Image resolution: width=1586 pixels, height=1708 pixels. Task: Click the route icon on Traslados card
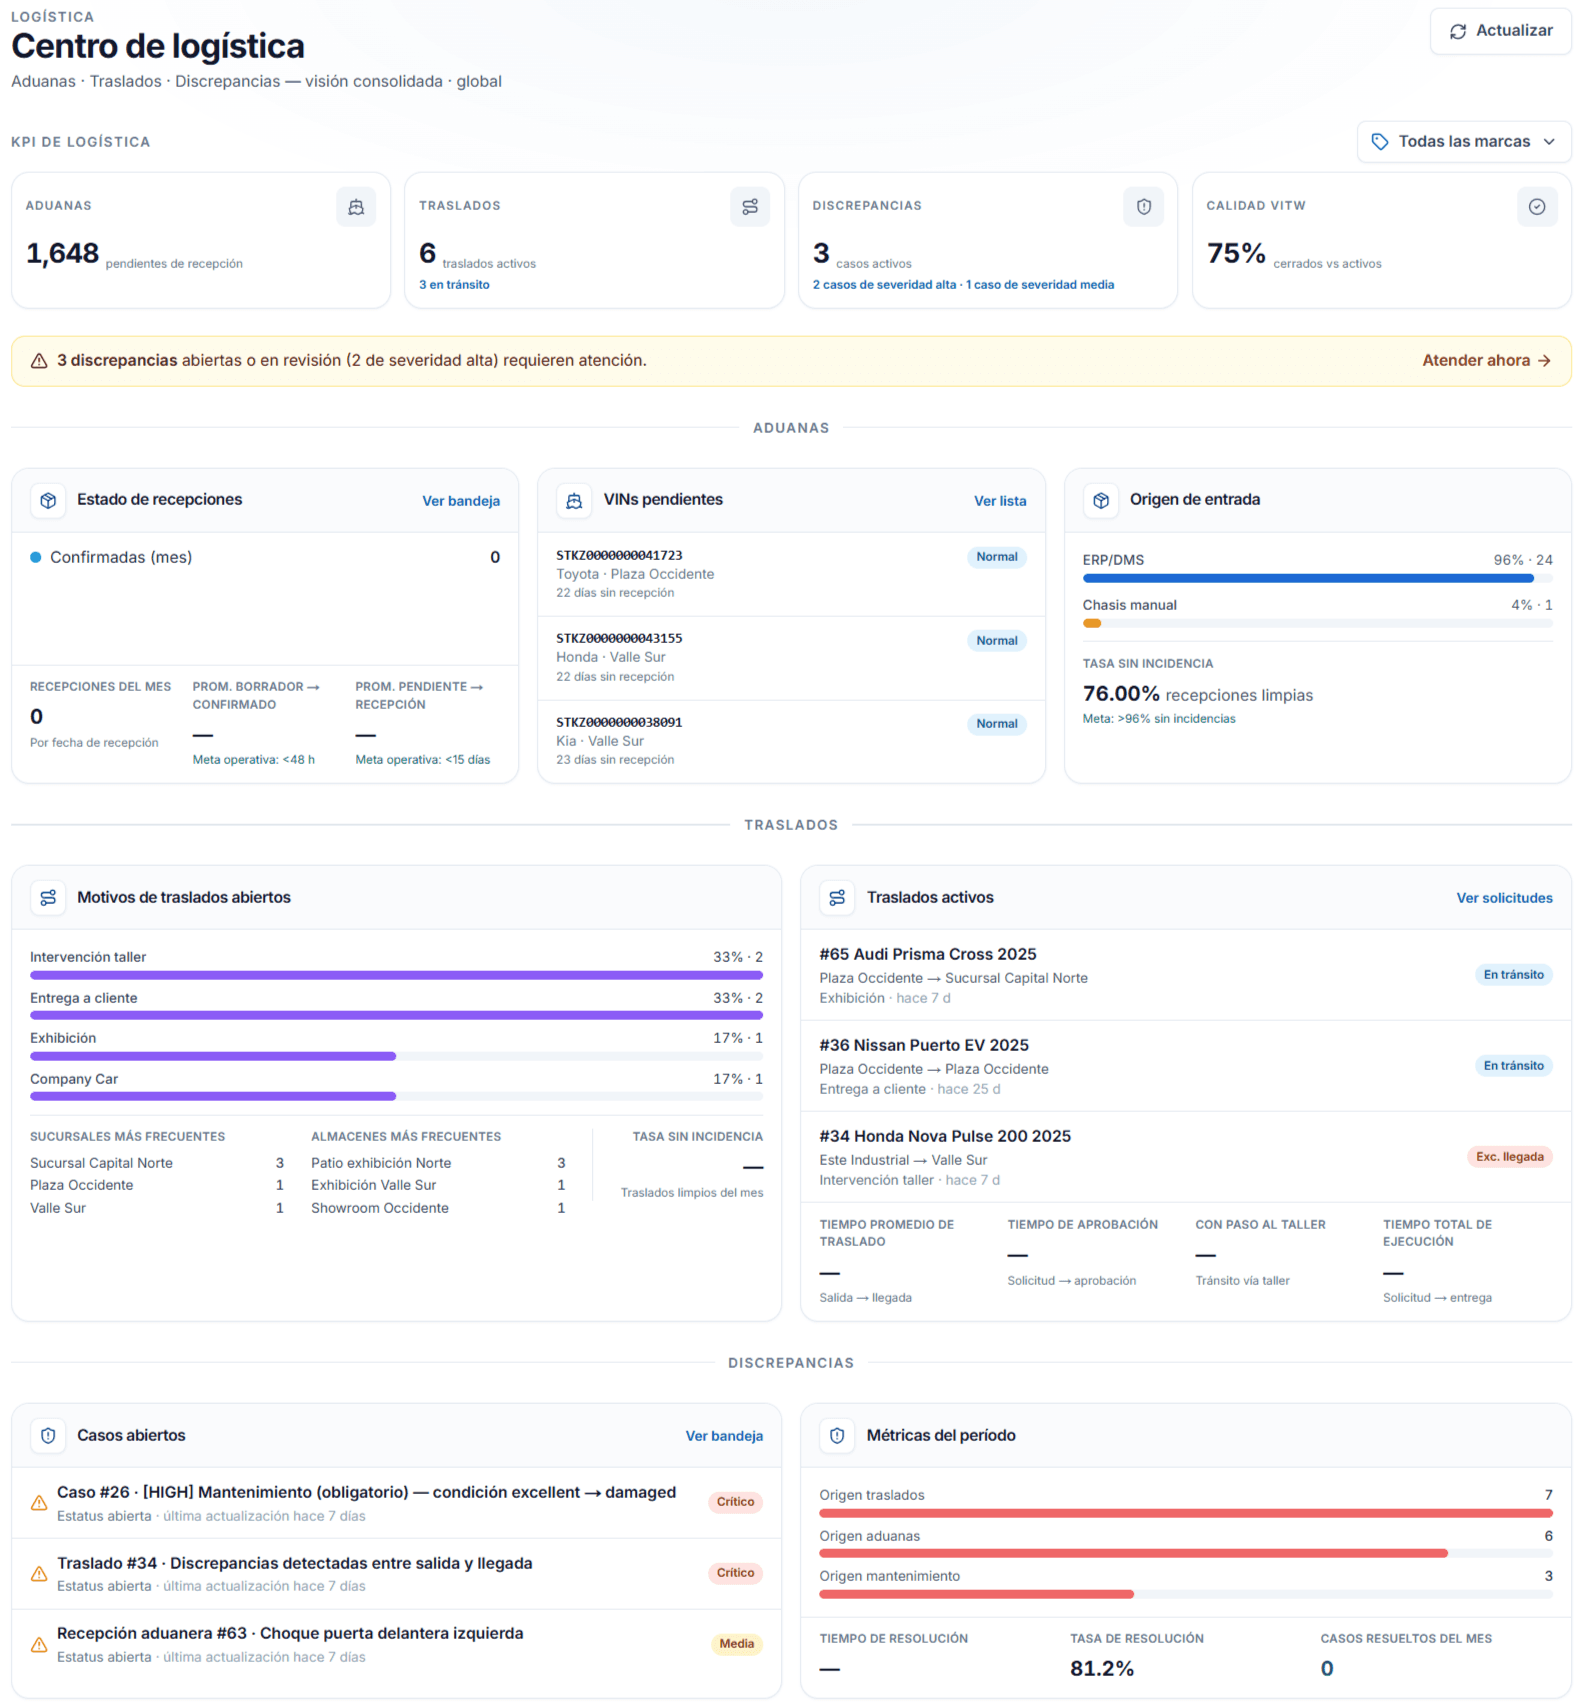750,207
